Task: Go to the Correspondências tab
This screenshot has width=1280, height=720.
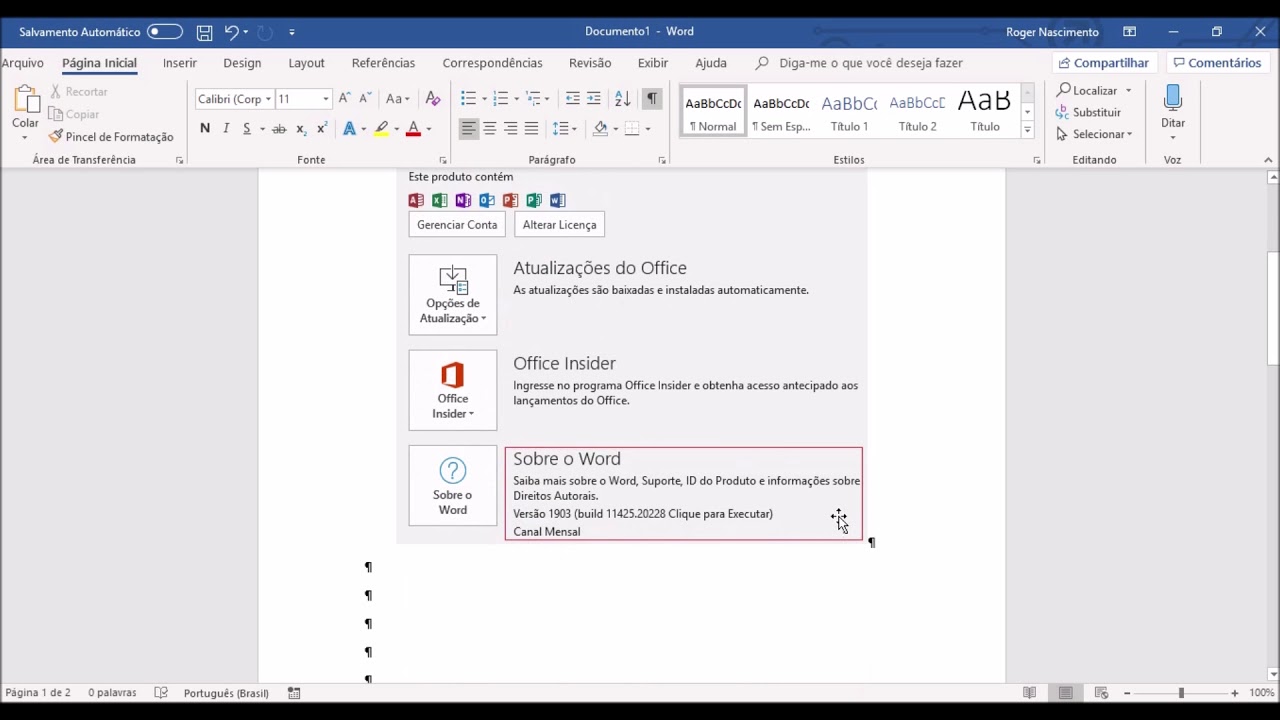Action: (x=492, y=63)
